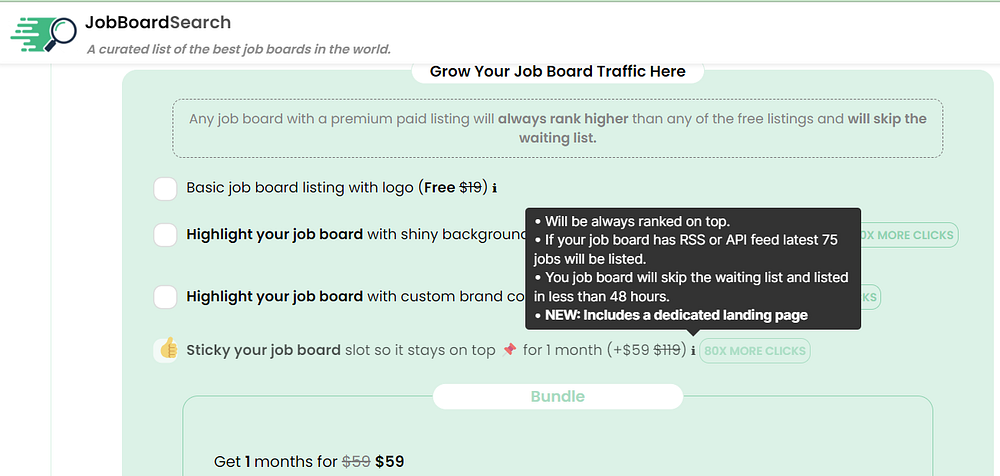The width and height of the screenshot is (1000, 476).
Task: Enable the Basic job board listing checkbox
Action: [x=166, y=188]
